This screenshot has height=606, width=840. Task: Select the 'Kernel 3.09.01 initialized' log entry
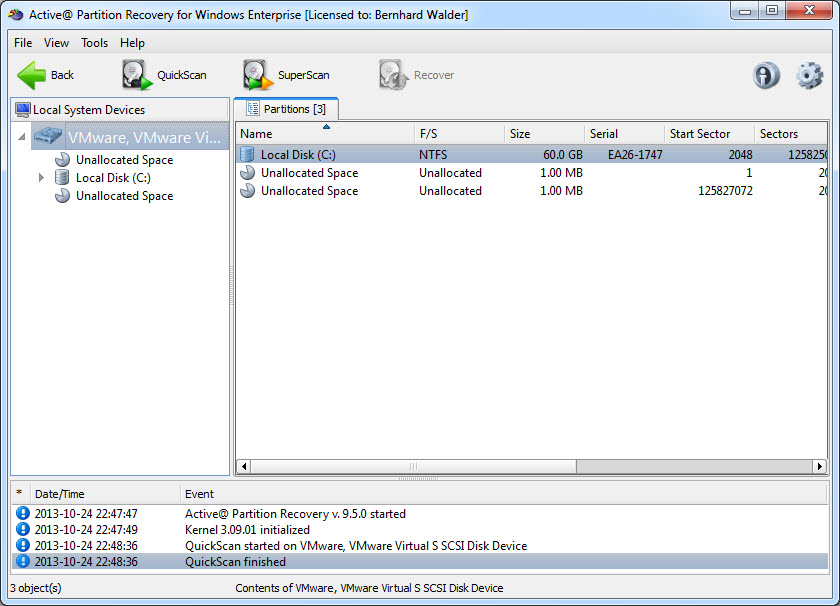click(420, 529)
